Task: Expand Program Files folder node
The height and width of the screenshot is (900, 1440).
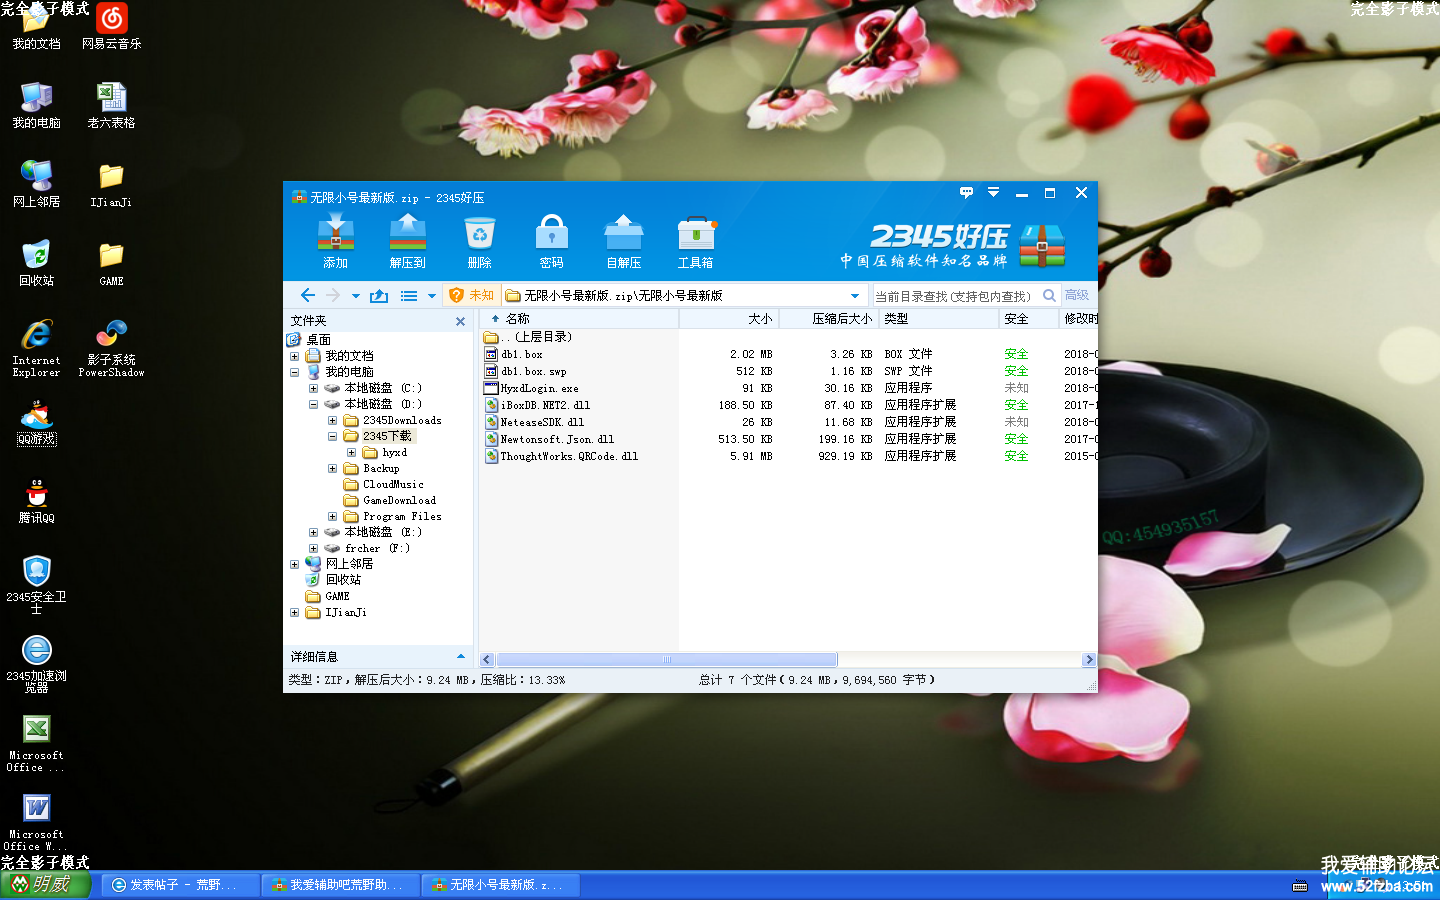Action: click(332, 516)
